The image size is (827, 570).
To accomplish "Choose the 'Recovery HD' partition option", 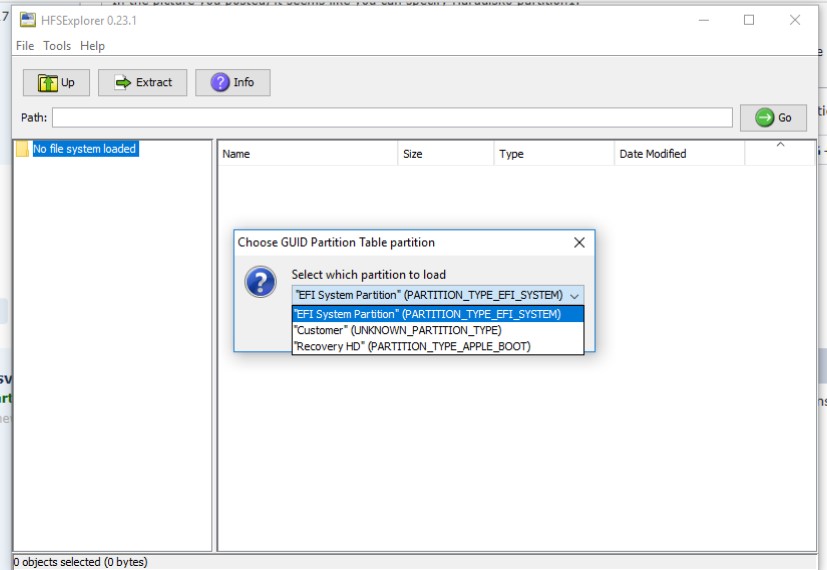I will (438, 346).
